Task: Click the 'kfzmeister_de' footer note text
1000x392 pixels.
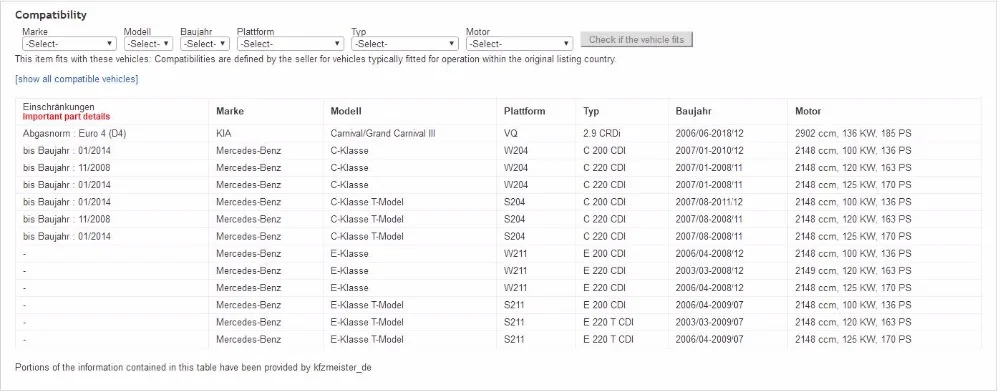Action: click(342, 368)
